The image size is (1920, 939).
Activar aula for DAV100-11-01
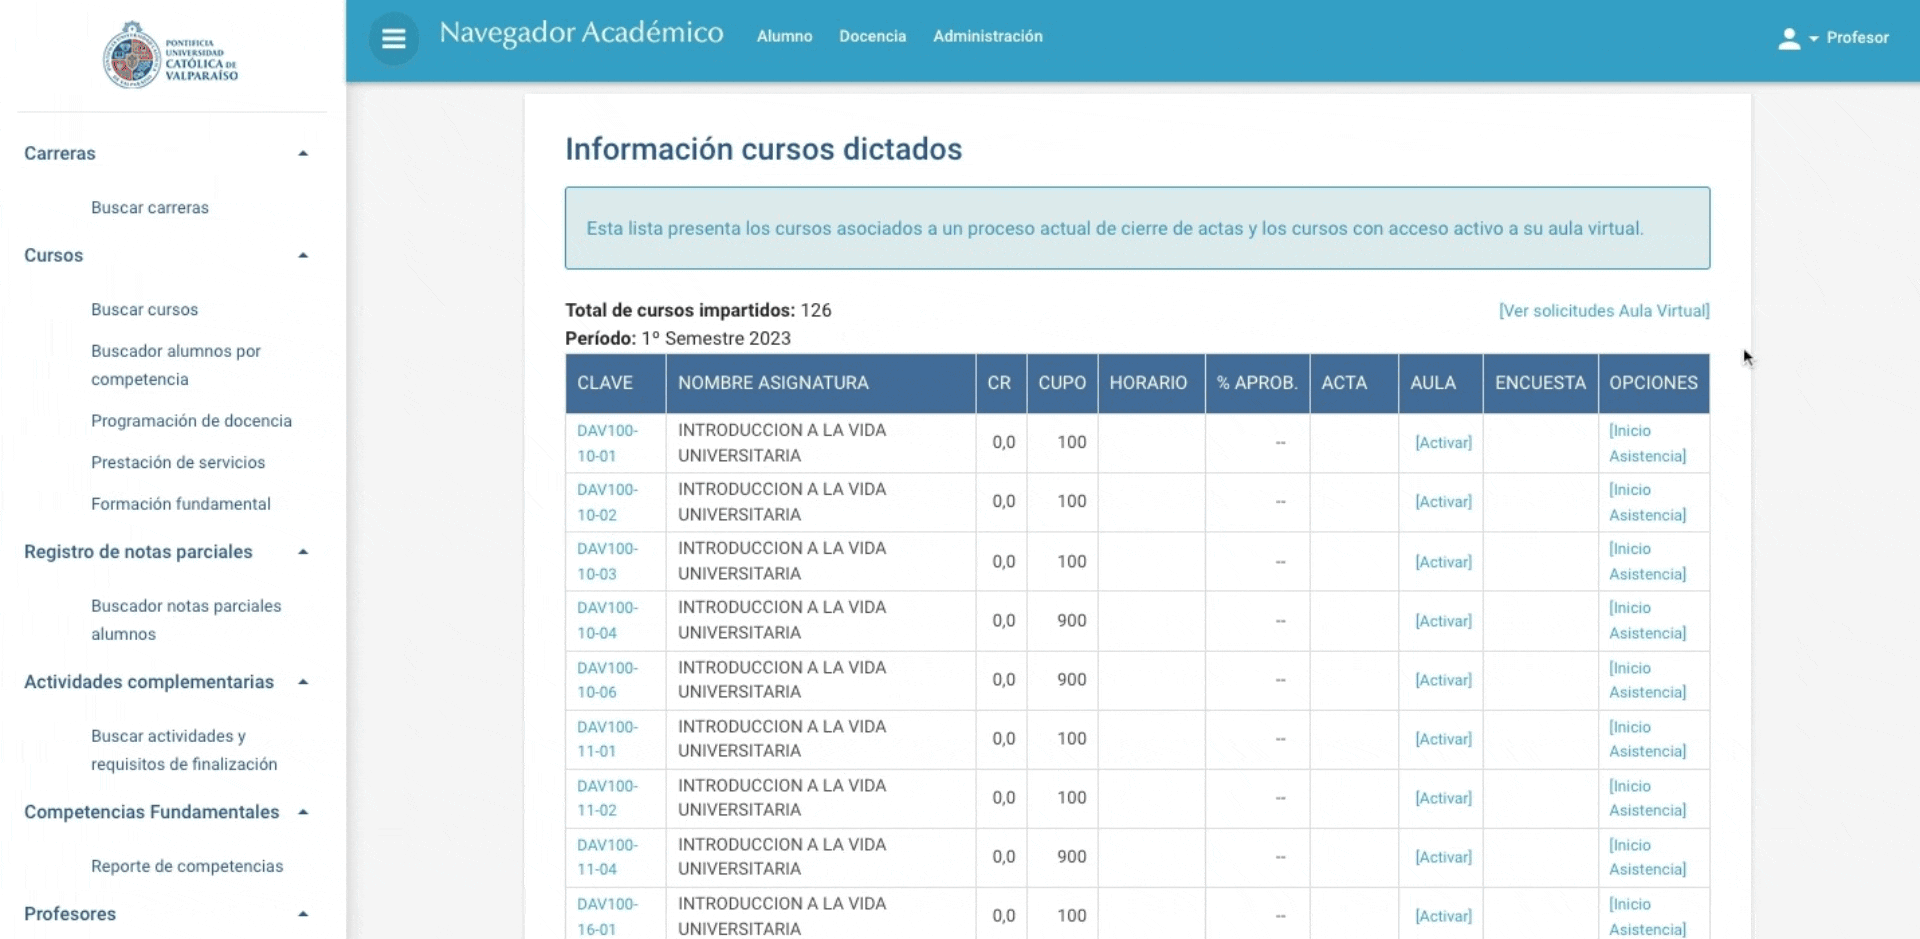point(1443,739)
